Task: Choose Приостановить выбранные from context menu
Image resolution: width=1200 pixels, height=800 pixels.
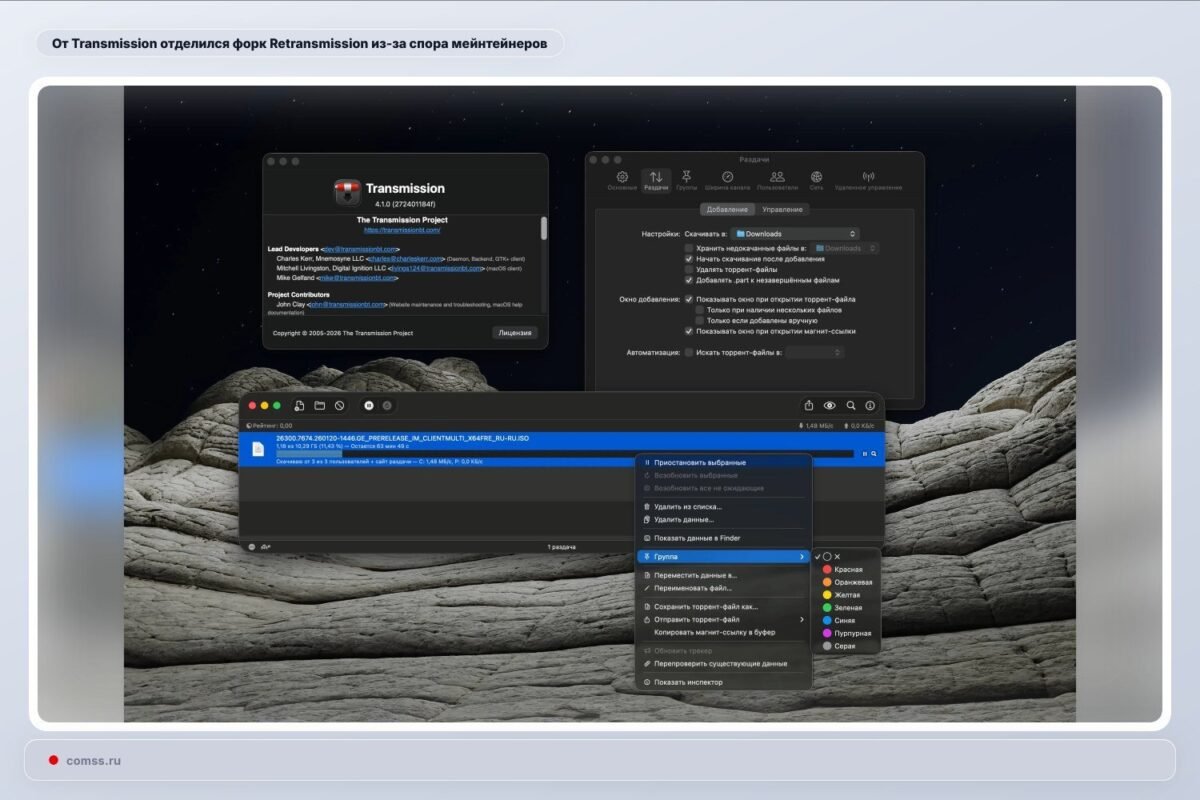Action: pos(723,463)
